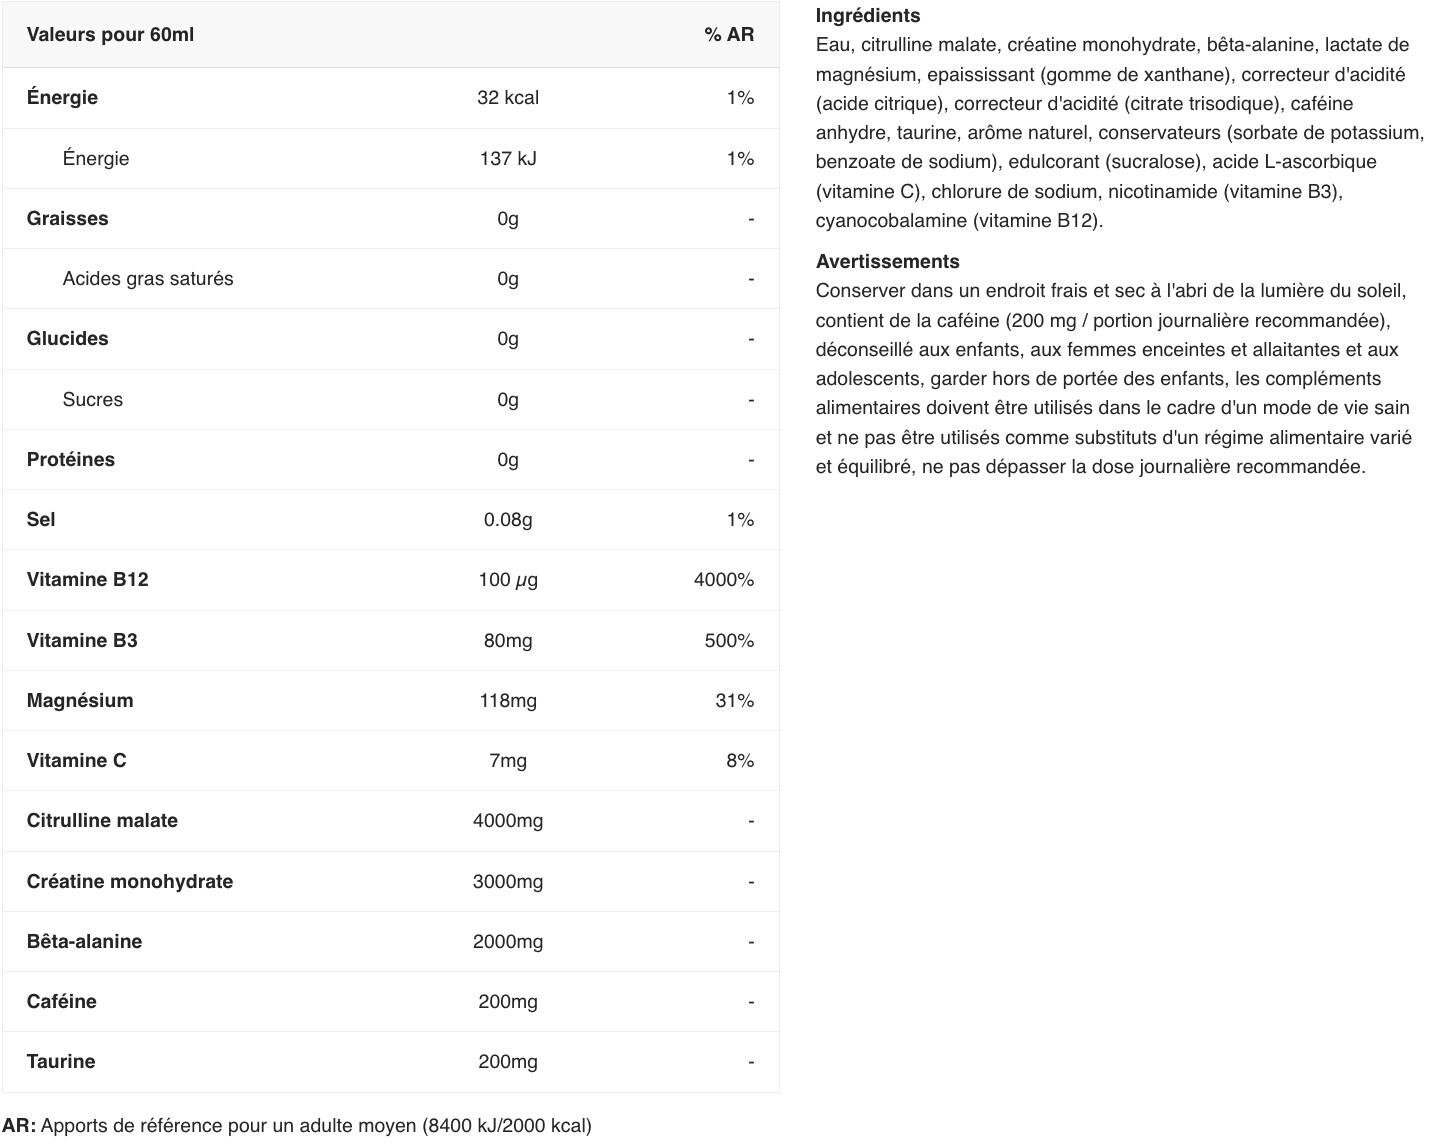
Task: Click the "Acides gras saturés" row label
Action: click(x=147, y=279)
